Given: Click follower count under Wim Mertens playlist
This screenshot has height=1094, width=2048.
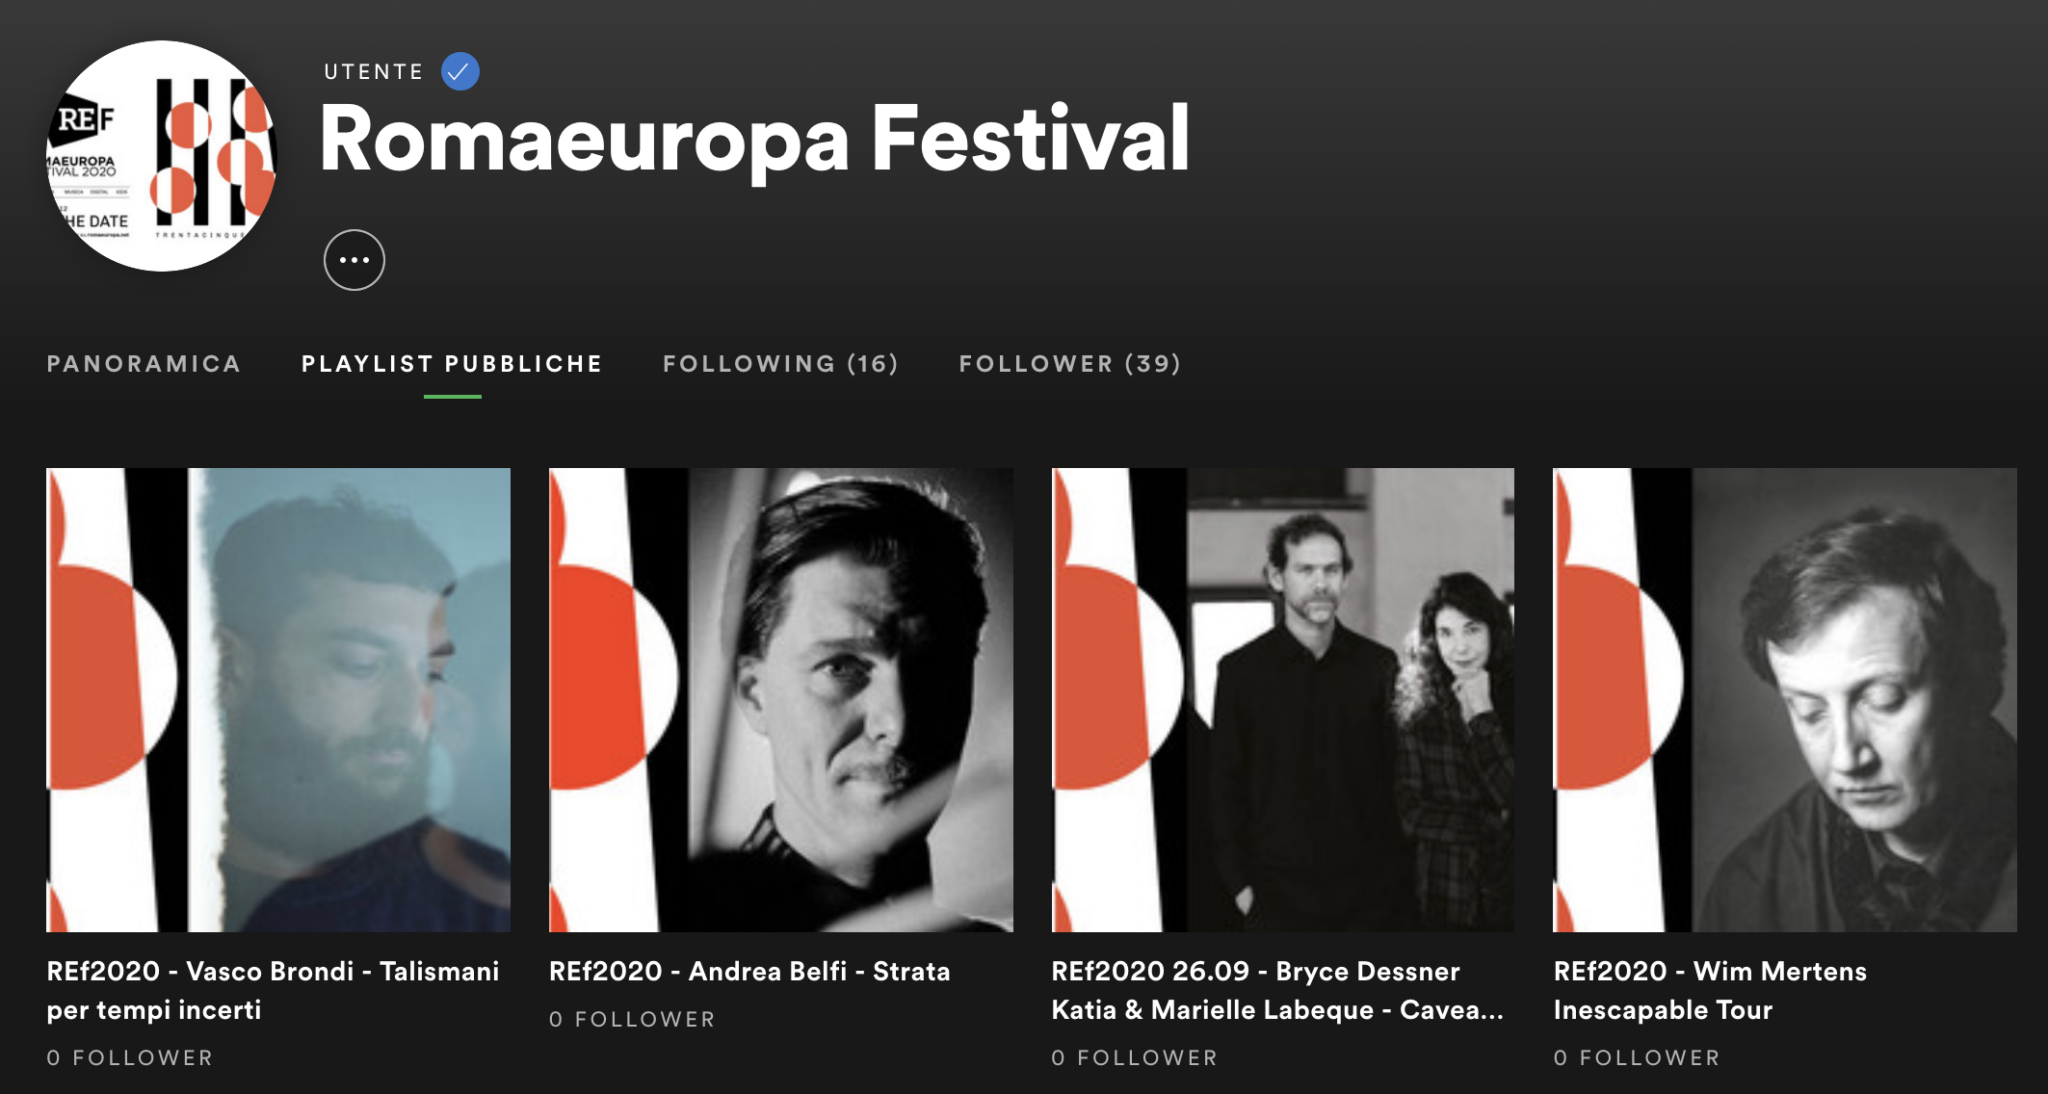Looking at the screenshot, I should [1637, 1057].
